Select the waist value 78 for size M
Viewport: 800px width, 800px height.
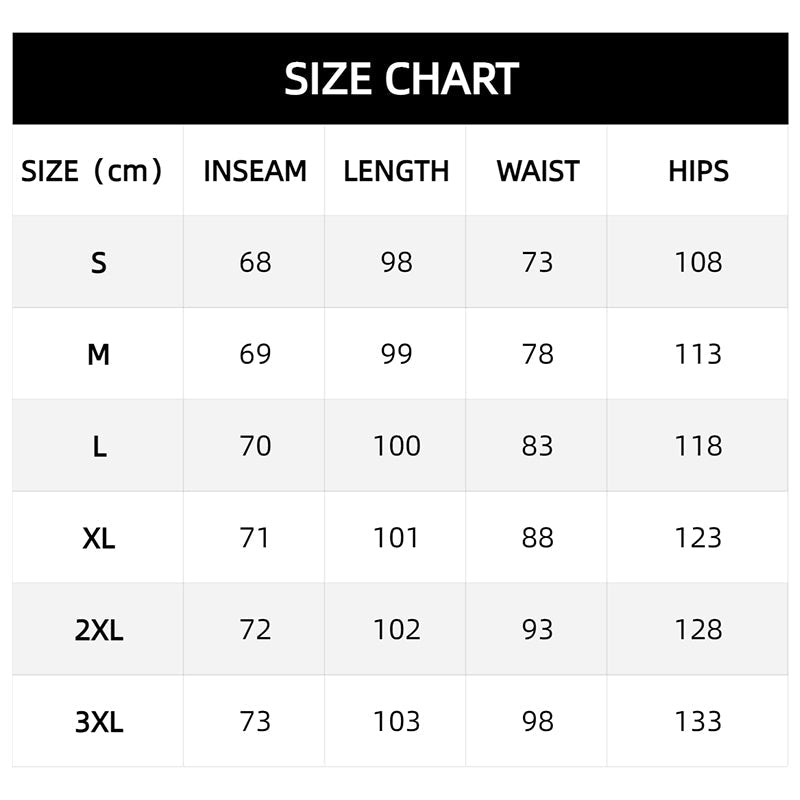coord(537,354)
